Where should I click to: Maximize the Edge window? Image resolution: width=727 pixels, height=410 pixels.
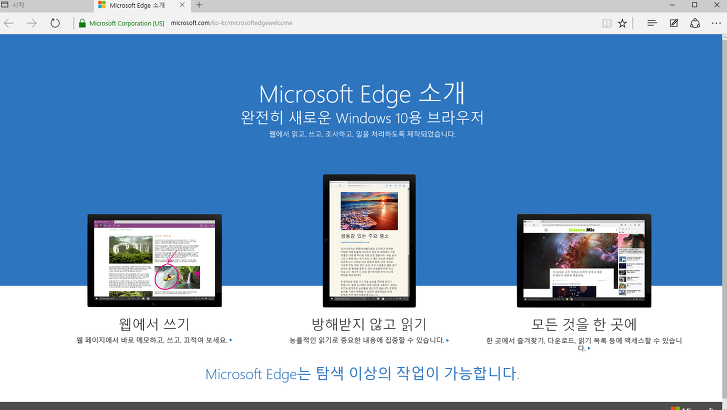click(x=694, y=5)
